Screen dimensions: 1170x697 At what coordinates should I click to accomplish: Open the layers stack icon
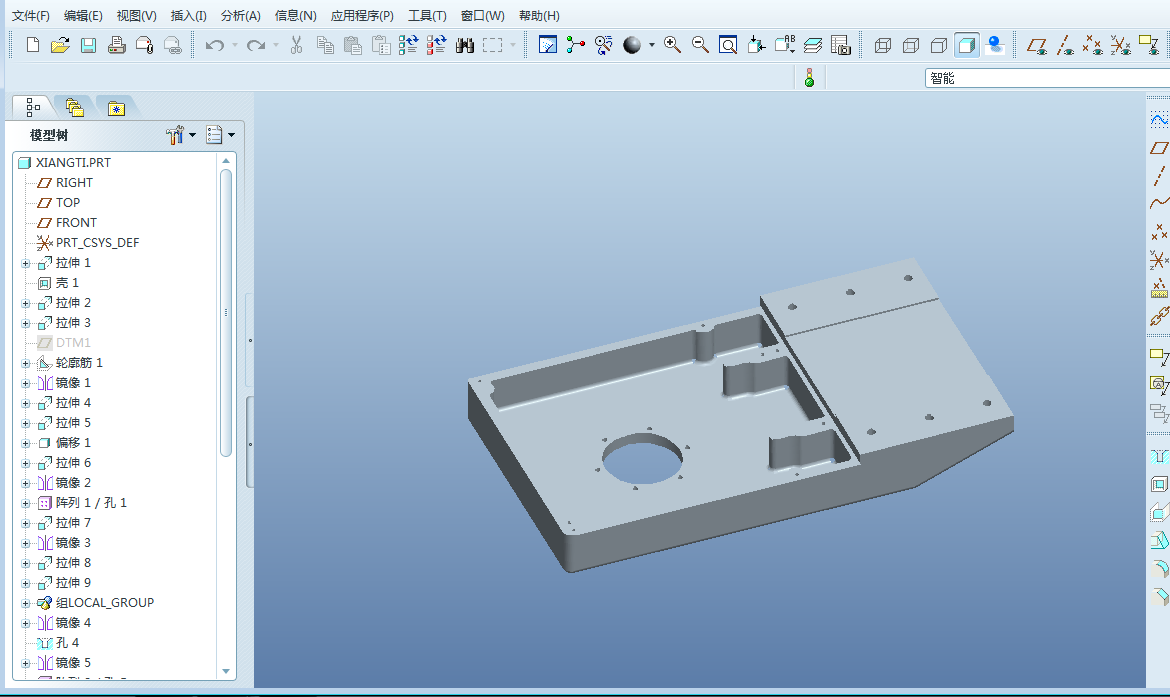tap(813, 45)
